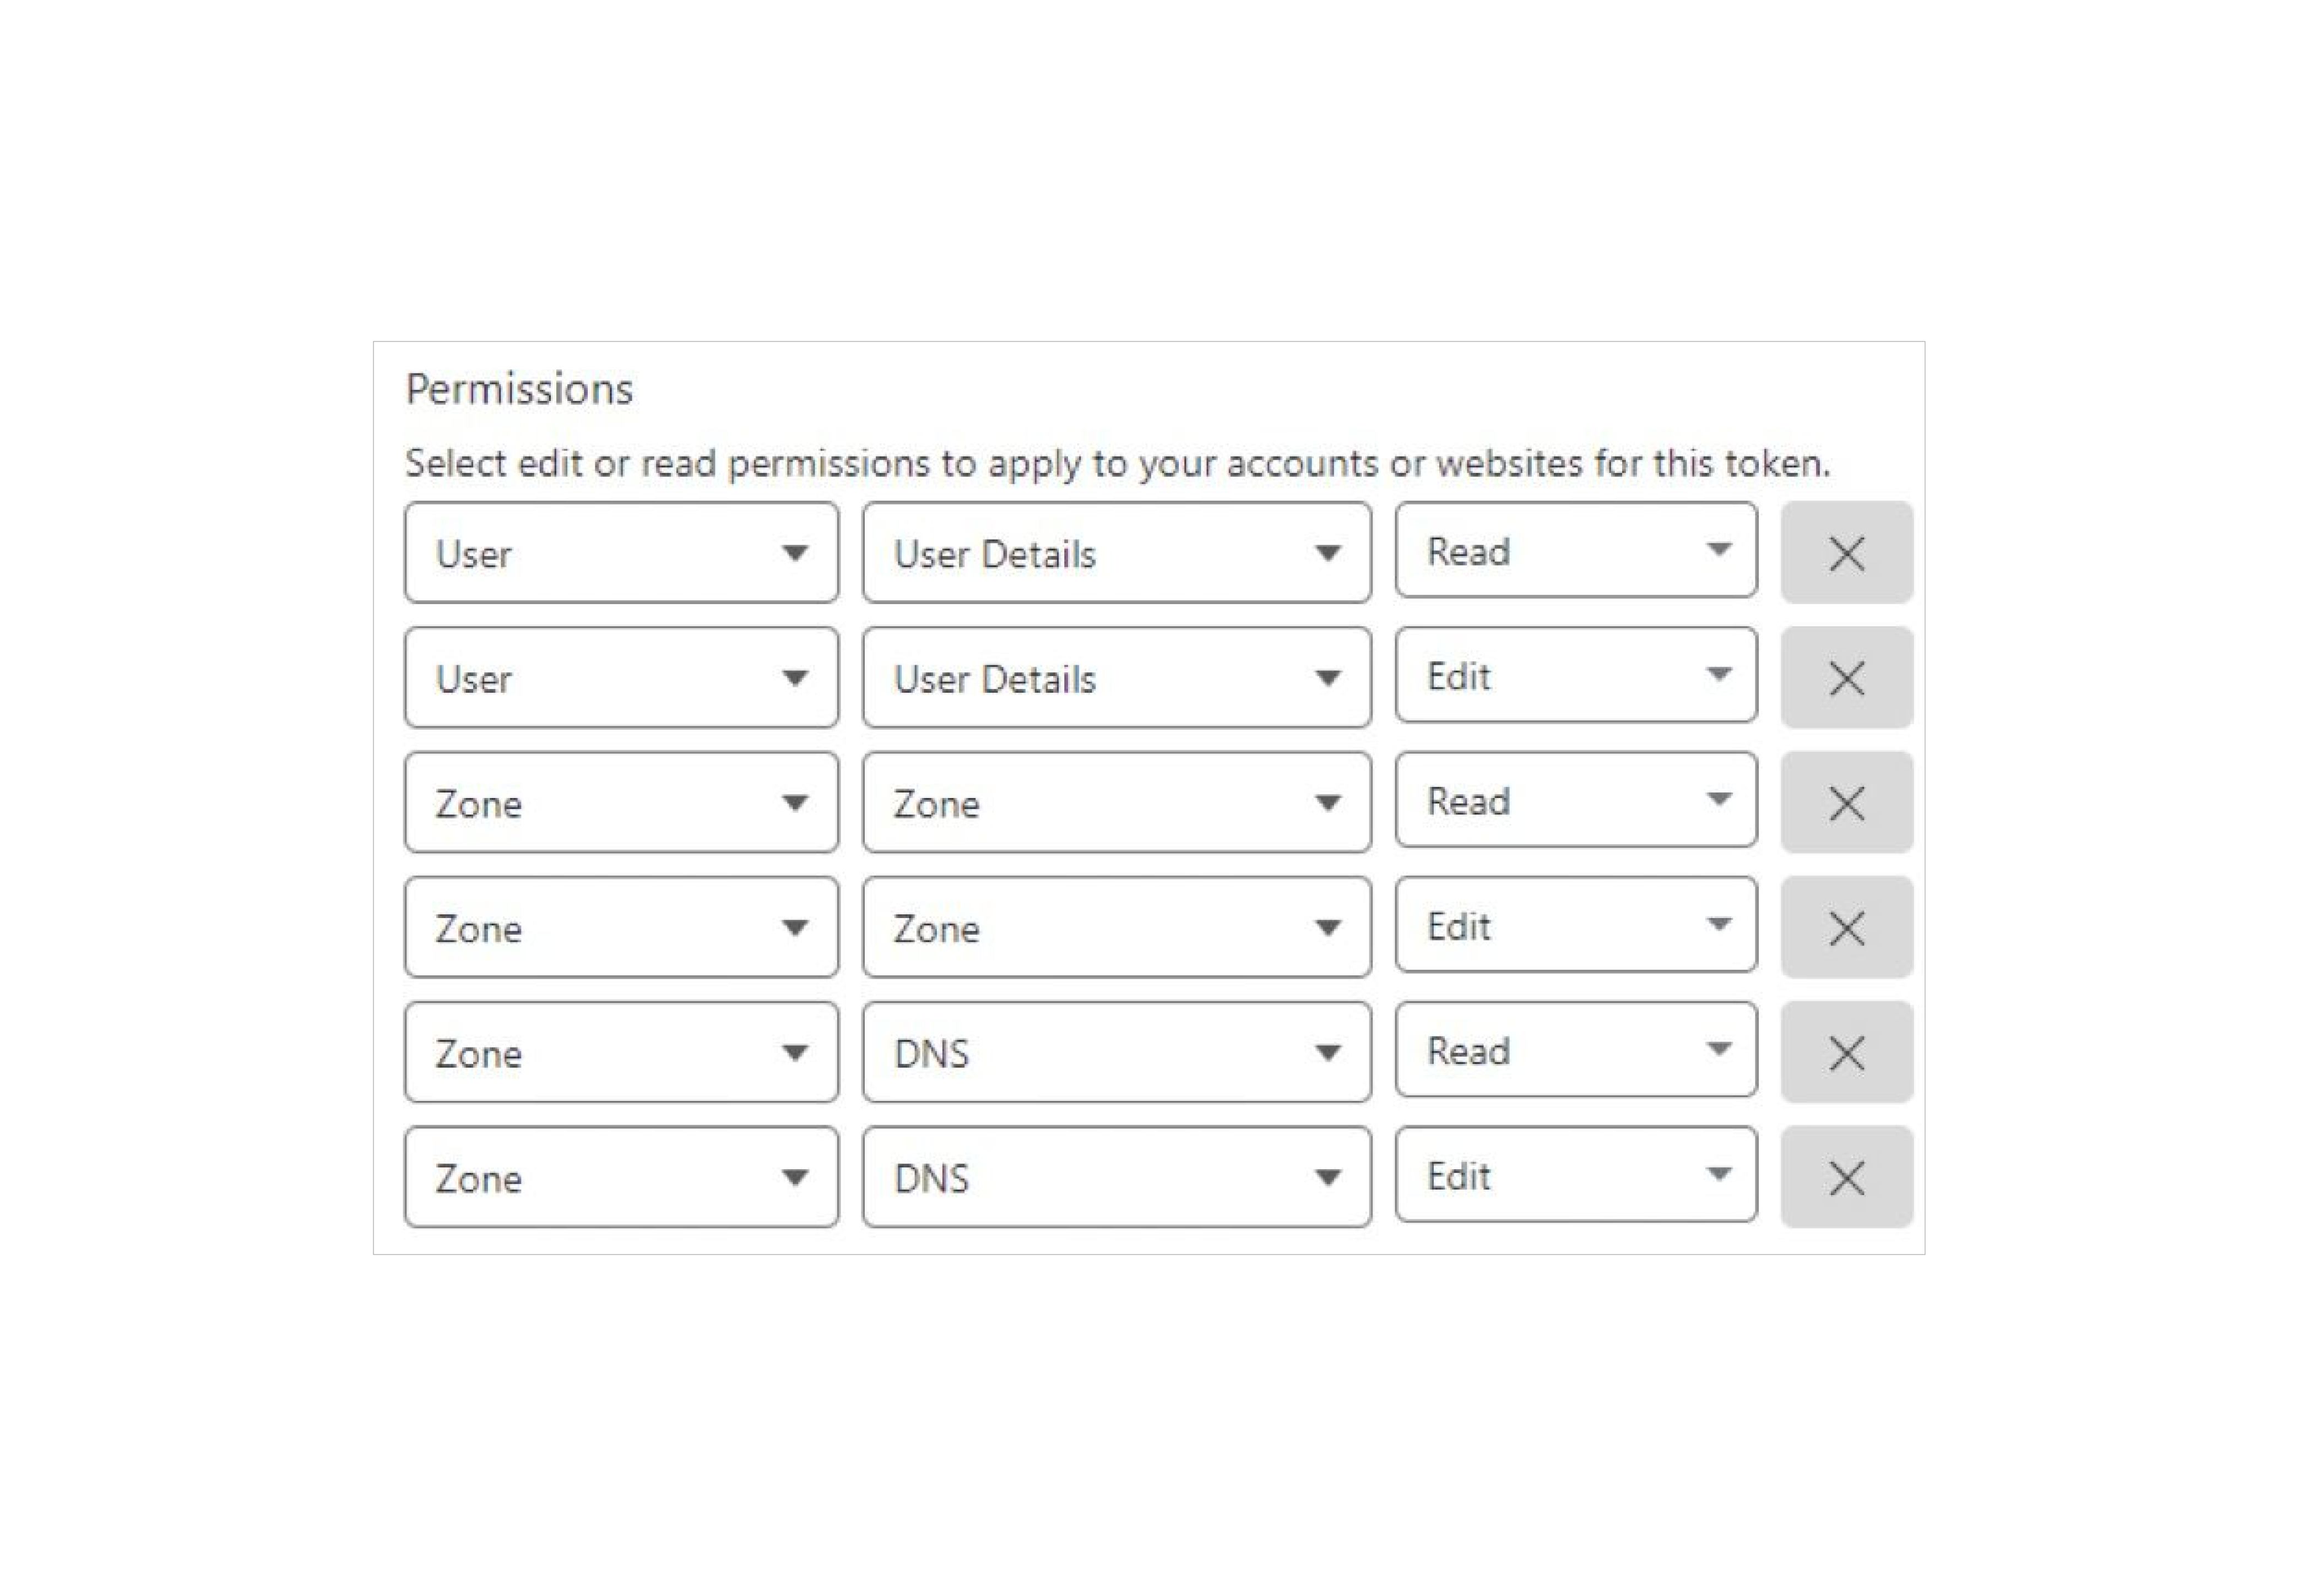Image resolution: width=2298 pixels, height=1596 pixels.
Task: Change the DNS Edit permission level dropdown
Action: 1575,1175
